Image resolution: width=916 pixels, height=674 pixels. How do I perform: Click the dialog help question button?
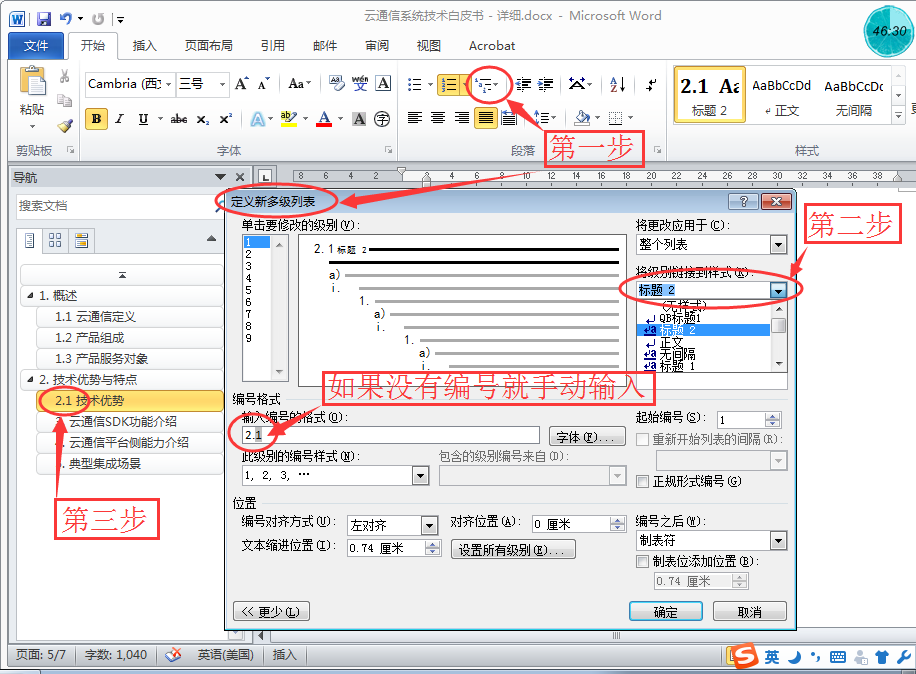[x=744, y=201]
